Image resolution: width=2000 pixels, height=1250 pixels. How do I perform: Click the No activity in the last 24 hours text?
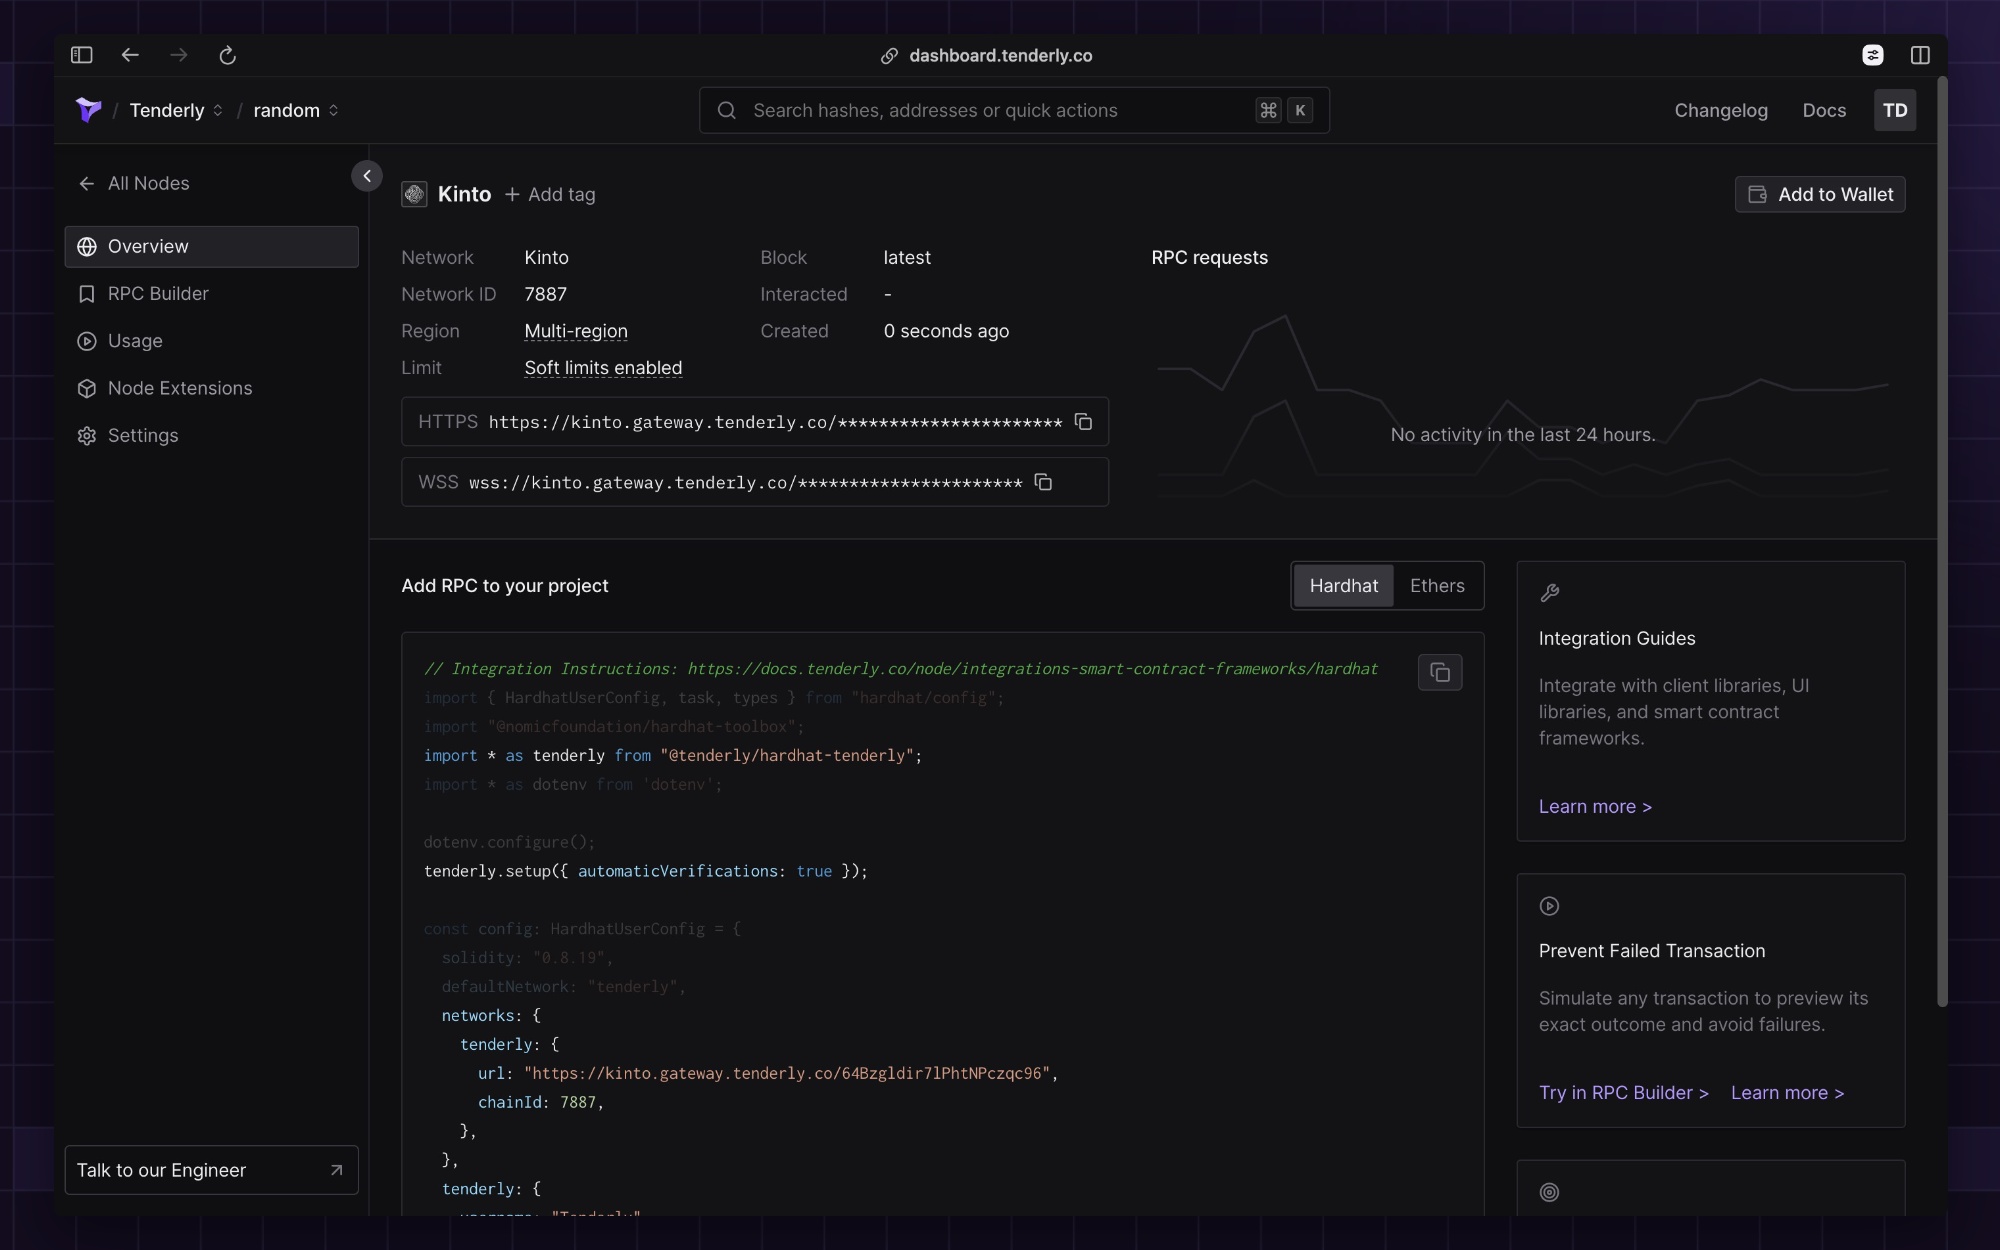pyautogui.click(x=1522, y=434)
